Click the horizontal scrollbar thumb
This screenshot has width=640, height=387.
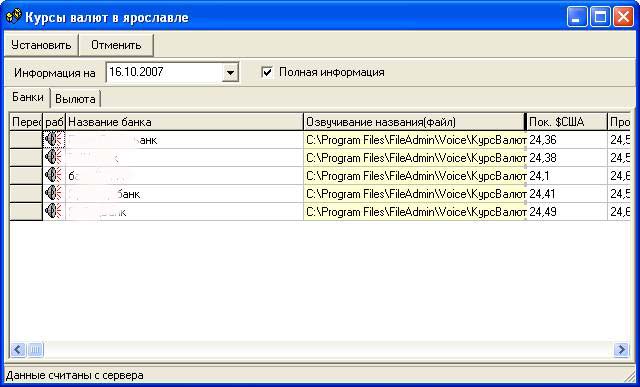[35, 349]
